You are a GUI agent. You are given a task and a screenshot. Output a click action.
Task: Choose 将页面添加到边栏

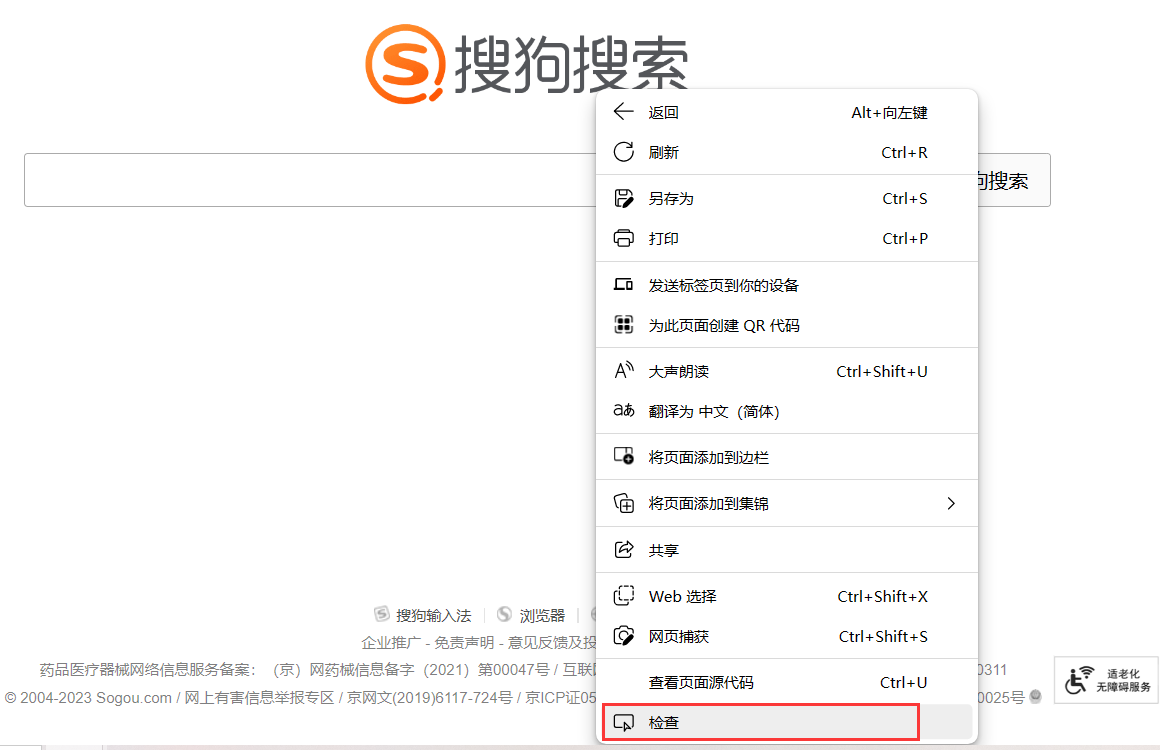tap(786, 456)
